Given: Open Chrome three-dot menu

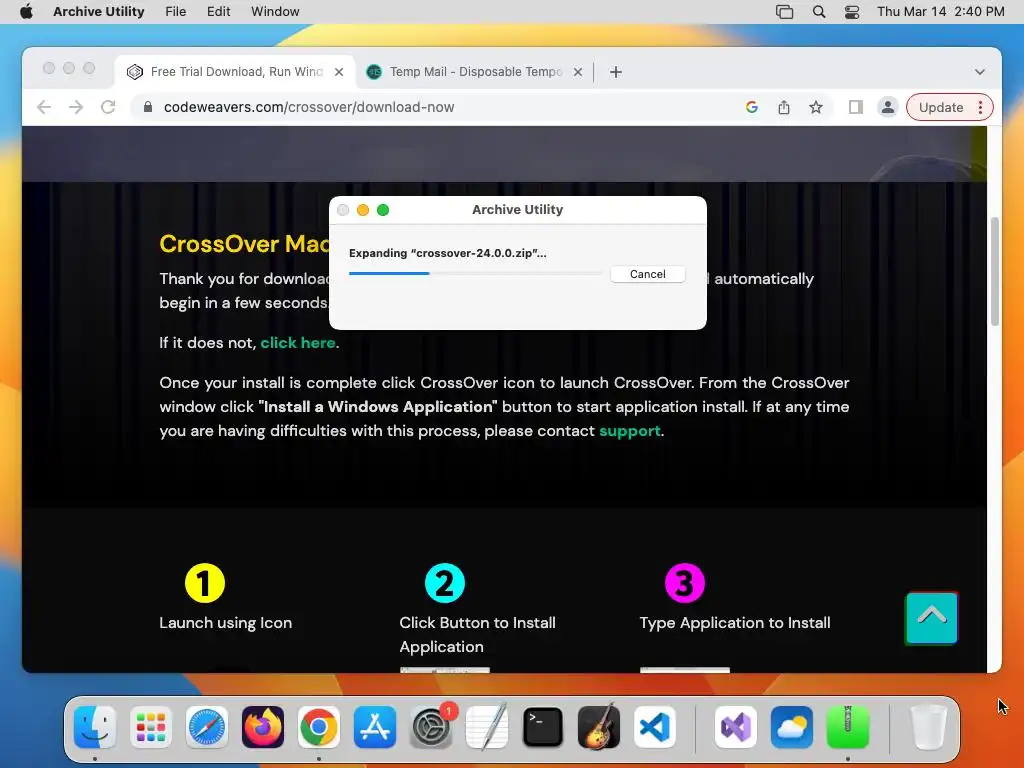Looking at the screenshot, I should click(x=980, y=107).
